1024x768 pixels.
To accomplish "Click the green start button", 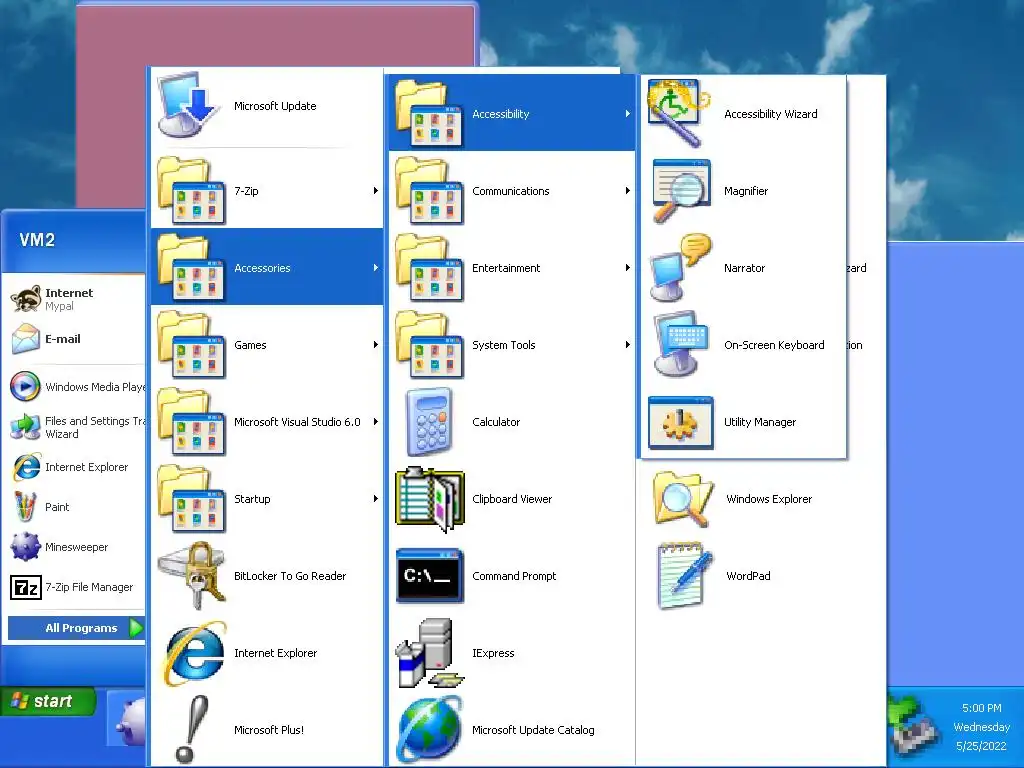I will (x=48, y=701).
